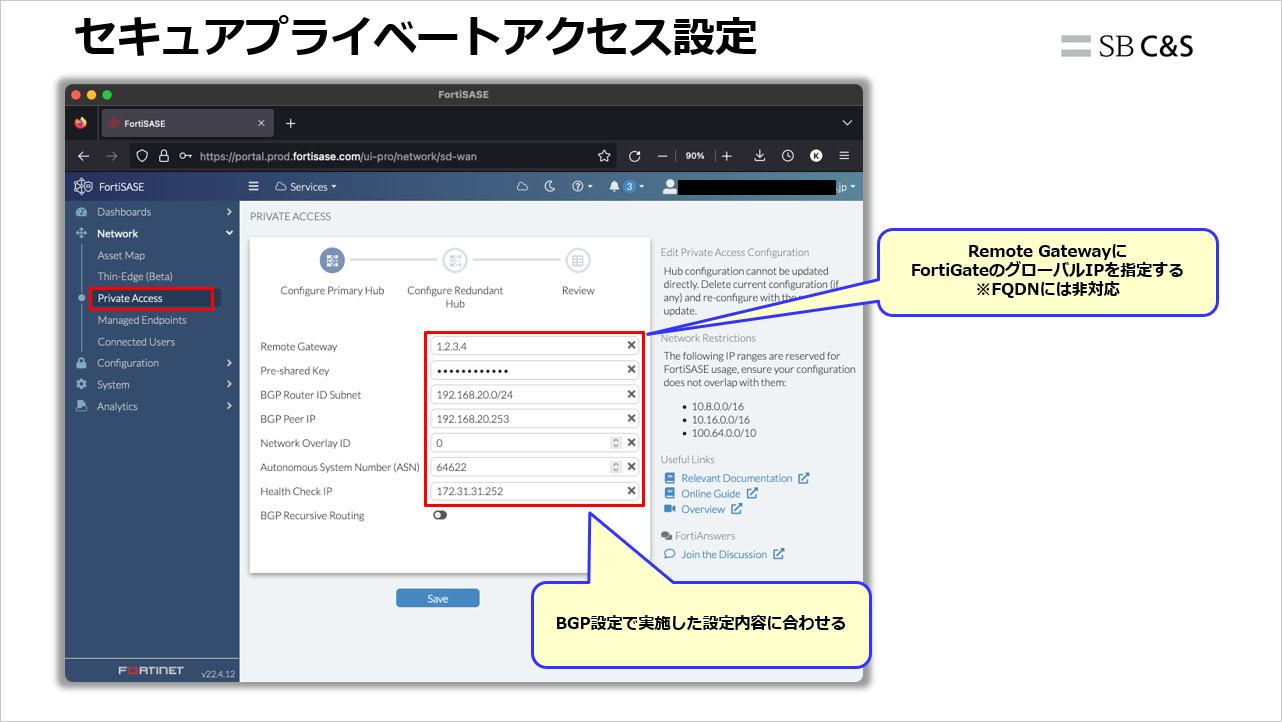Image resolution: width=1282 pixels, height=722 pixels.
Task: Open the help question mark menu
Action: tap(582, 186)
